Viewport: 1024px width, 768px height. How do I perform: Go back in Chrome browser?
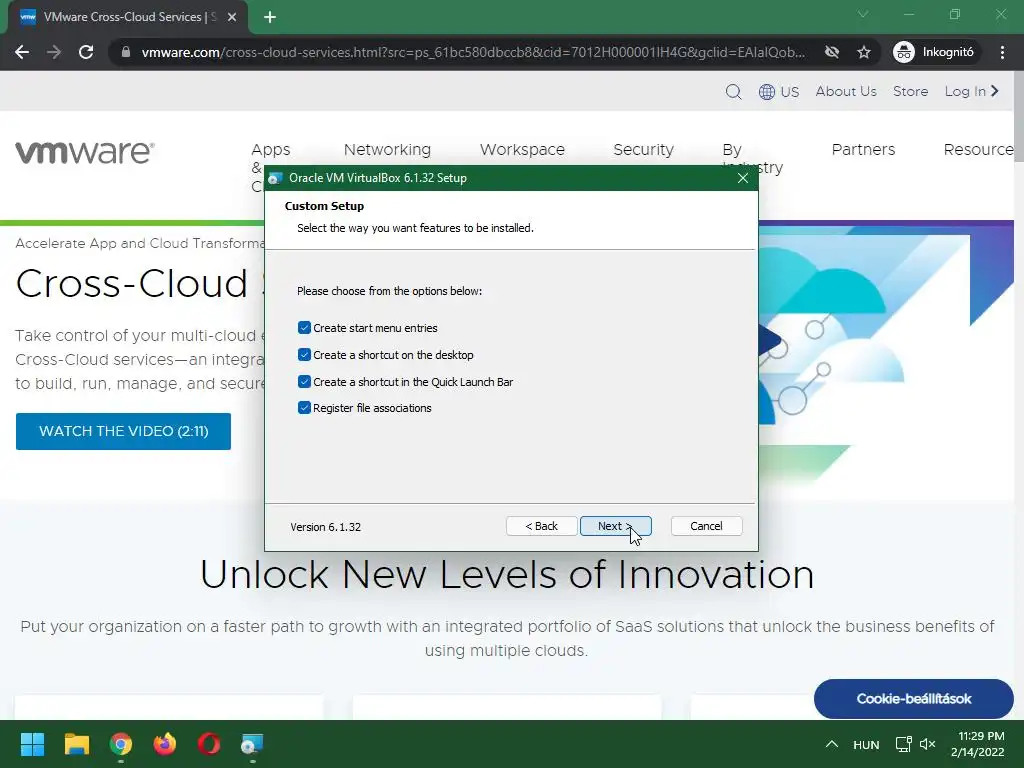point(22,52)
